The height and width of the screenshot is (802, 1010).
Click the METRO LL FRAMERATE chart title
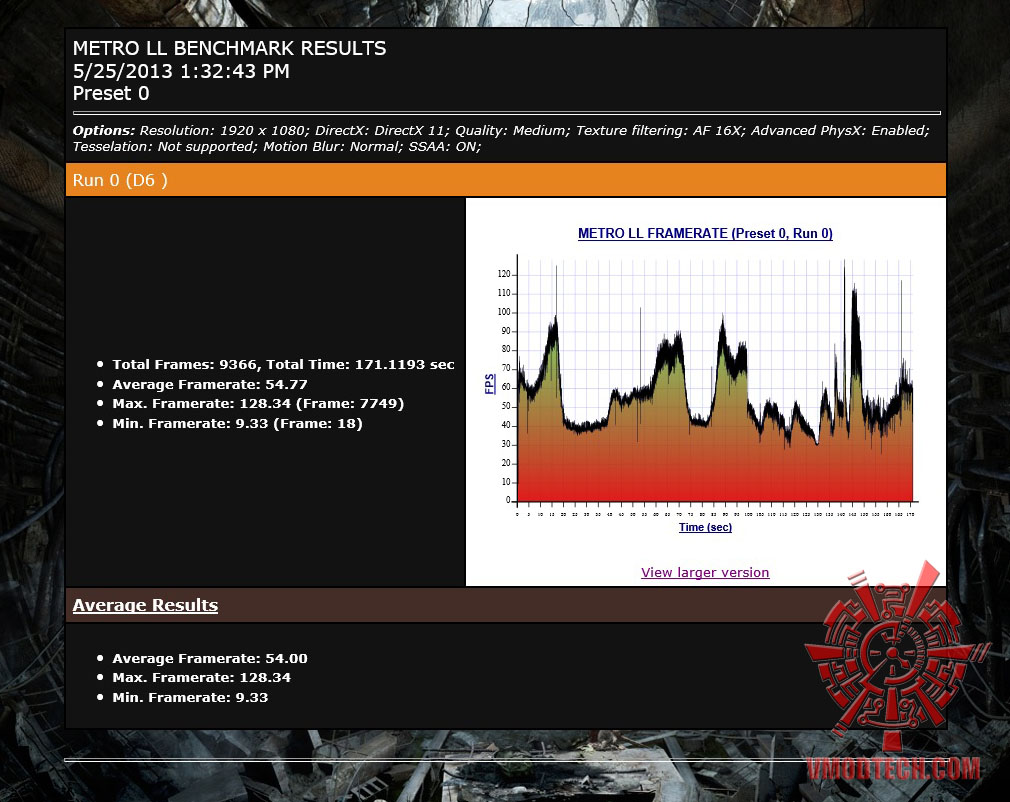pos(705,233)
